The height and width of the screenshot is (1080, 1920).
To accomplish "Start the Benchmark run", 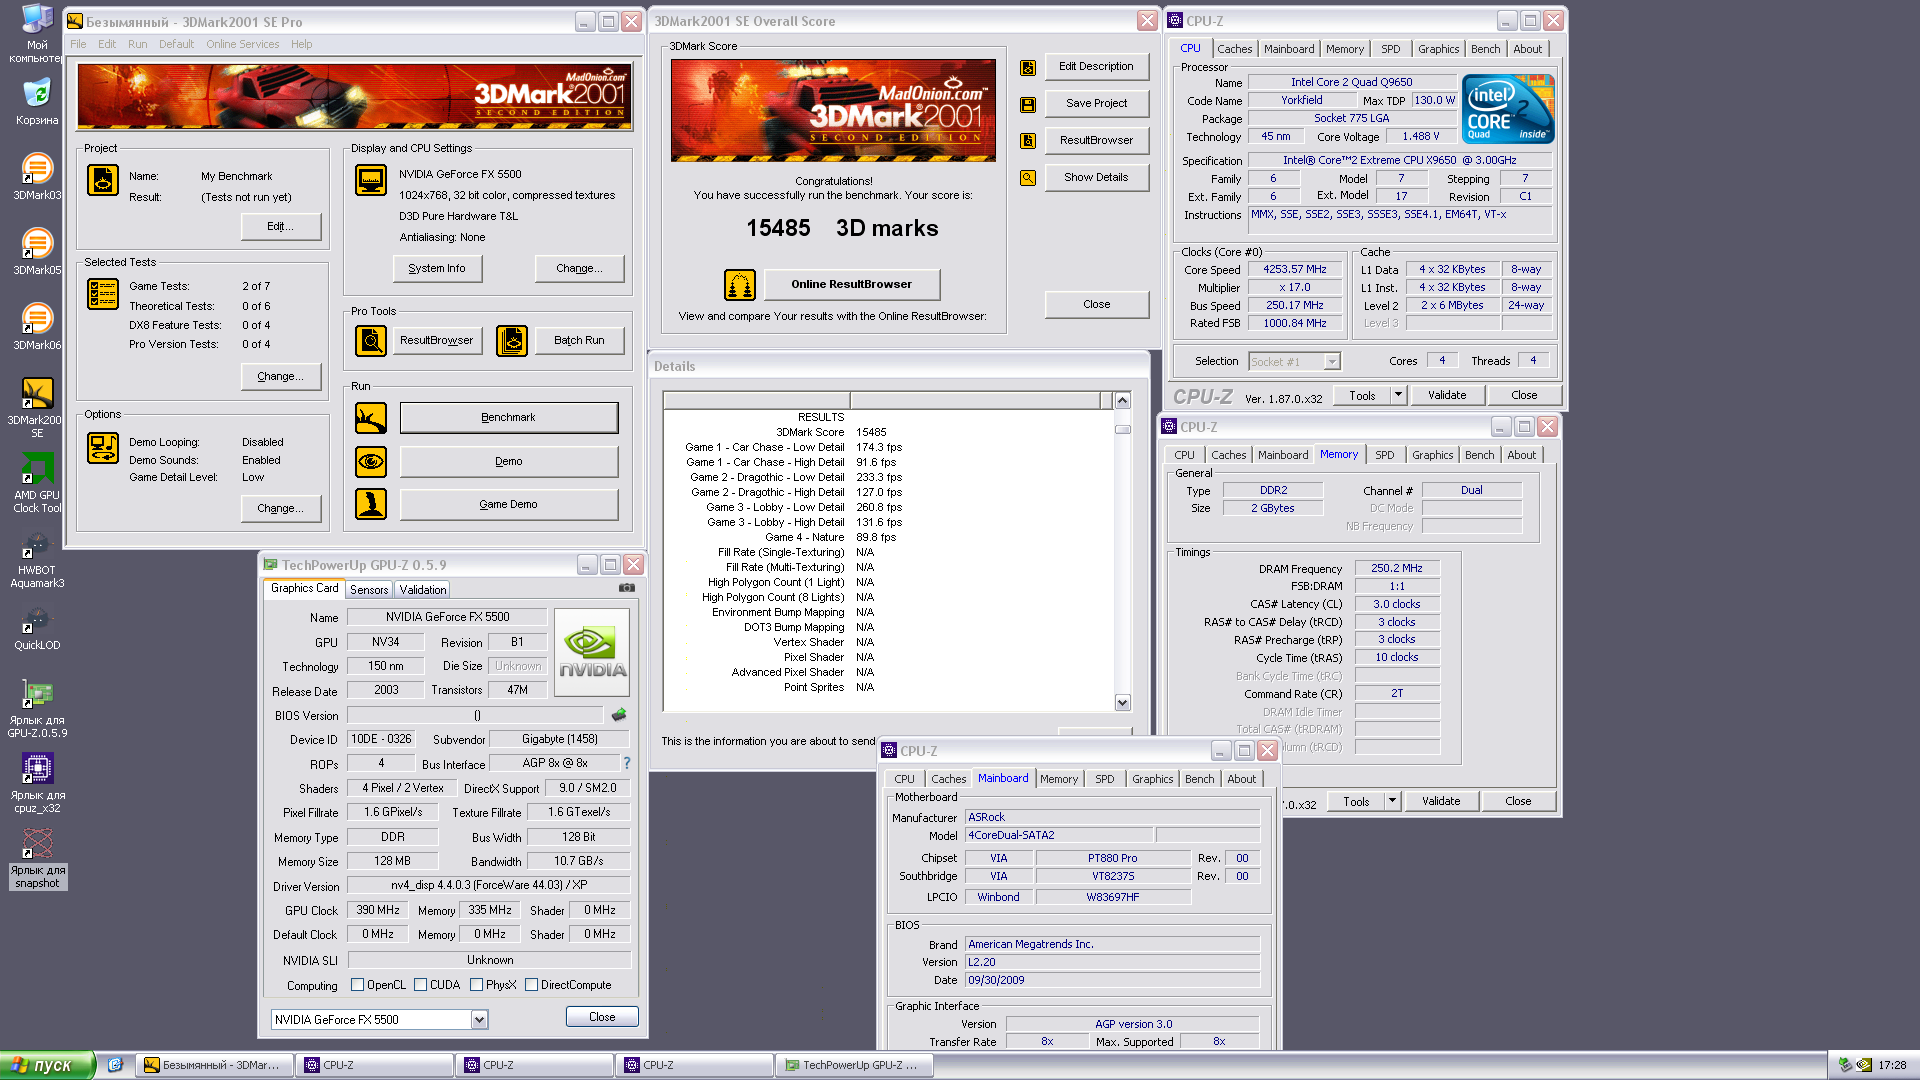I will tap(509, 418).
